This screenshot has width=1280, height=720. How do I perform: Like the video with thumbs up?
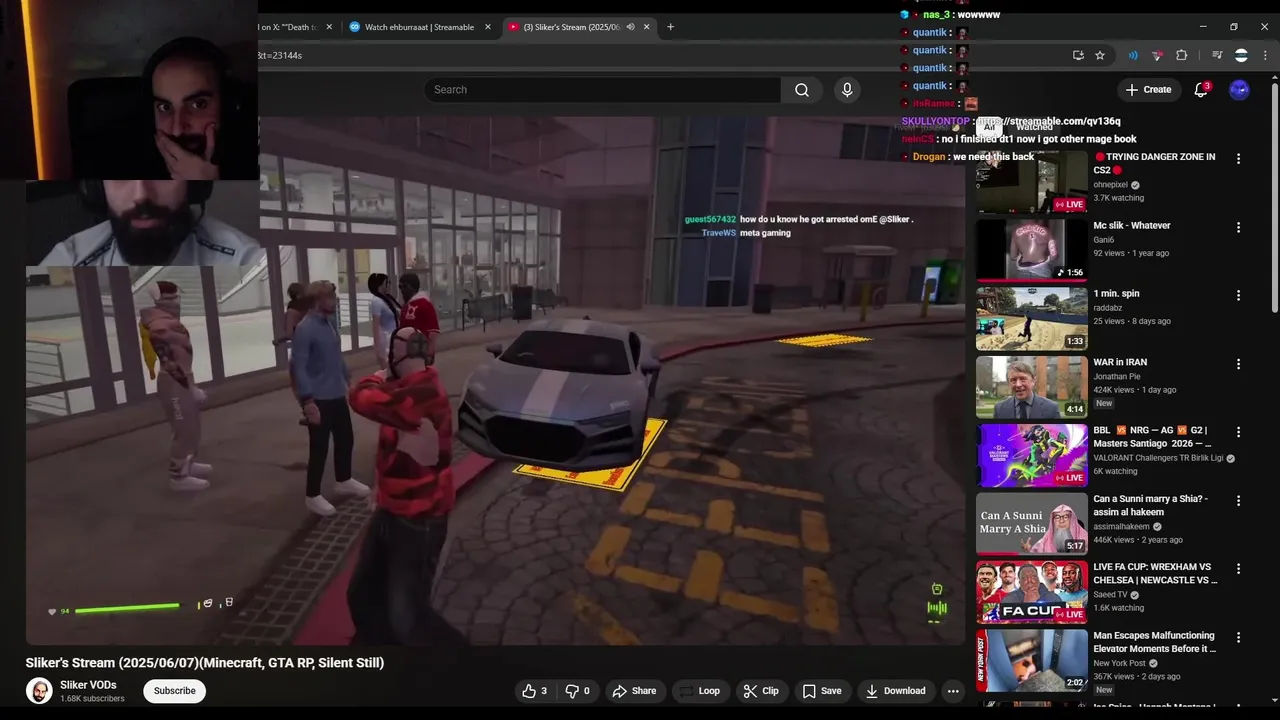click(x=534, y=691)
